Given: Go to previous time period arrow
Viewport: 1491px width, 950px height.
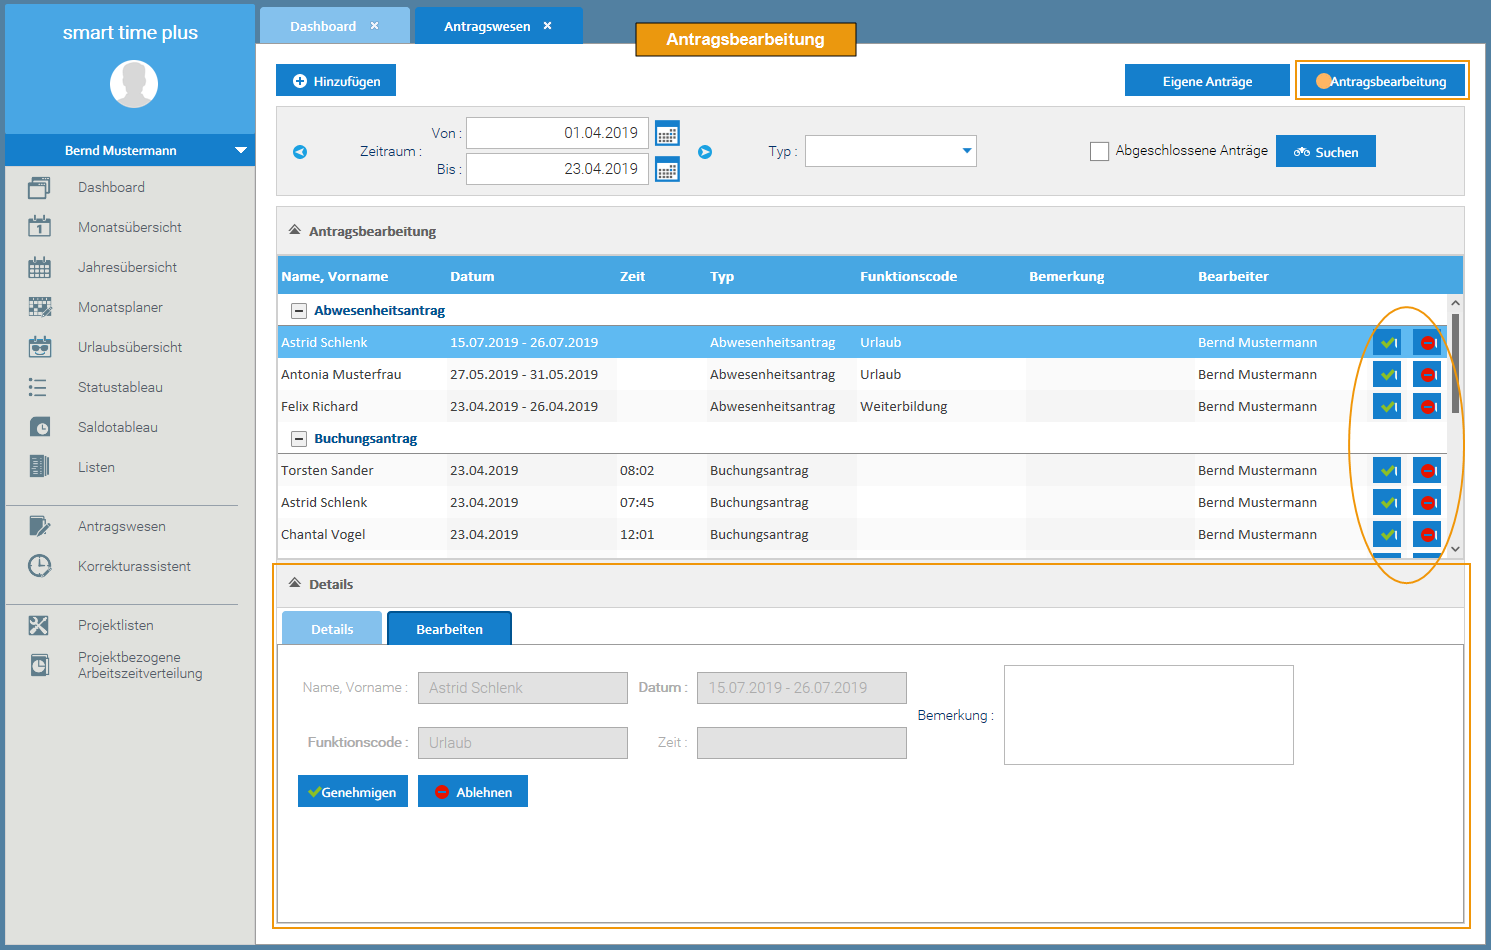Looking at the screenshot, I should [300, 152].
